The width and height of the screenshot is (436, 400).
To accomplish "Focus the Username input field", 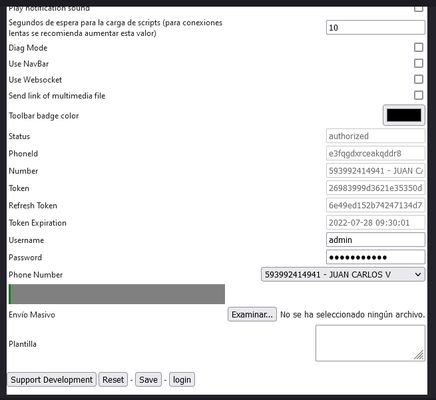I will point(375,240).
